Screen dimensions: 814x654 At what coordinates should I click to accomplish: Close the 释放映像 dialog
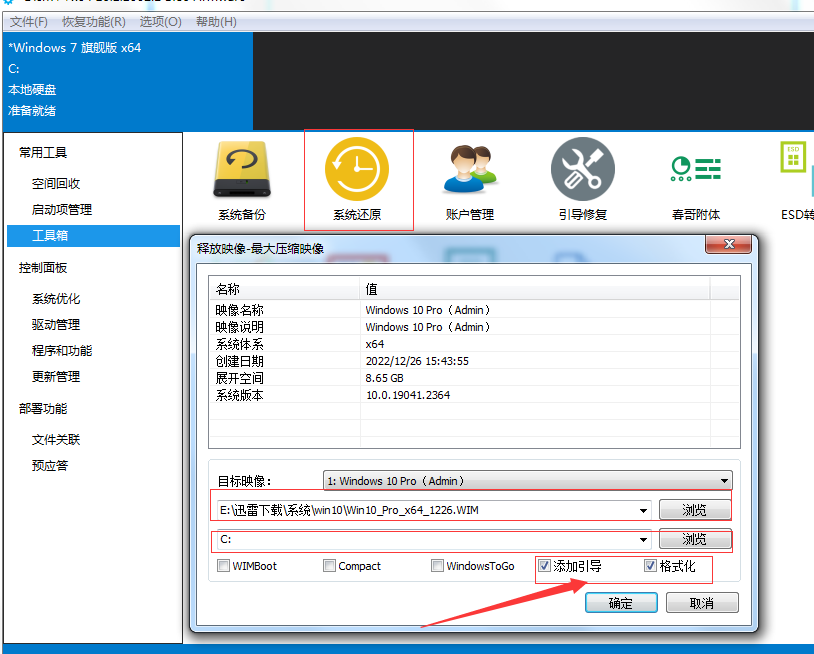728,244
